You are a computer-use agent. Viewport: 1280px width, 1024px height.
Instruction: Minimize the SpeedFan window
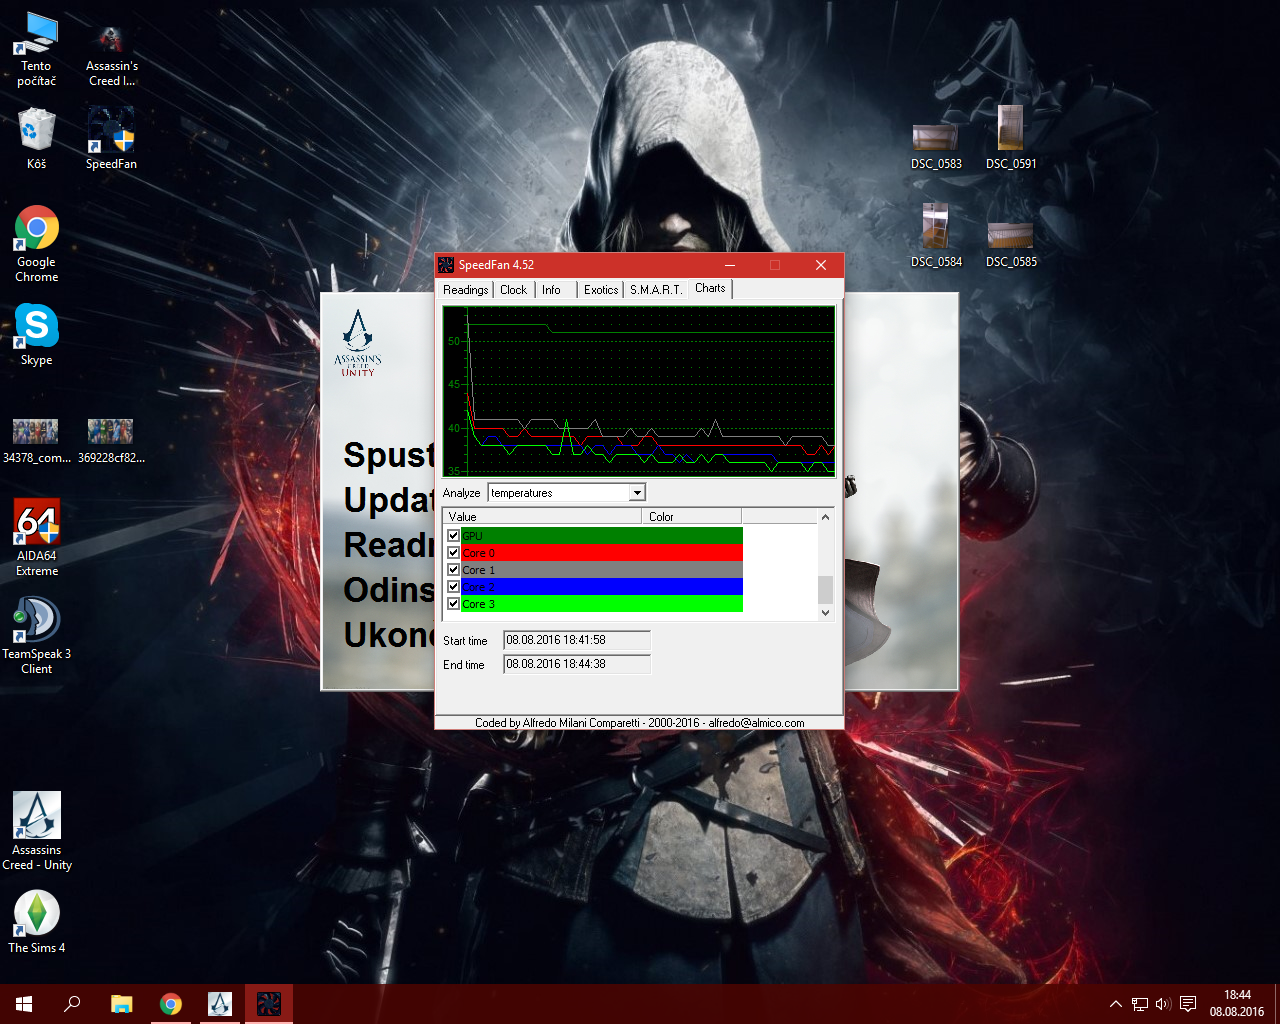[730, 265]
